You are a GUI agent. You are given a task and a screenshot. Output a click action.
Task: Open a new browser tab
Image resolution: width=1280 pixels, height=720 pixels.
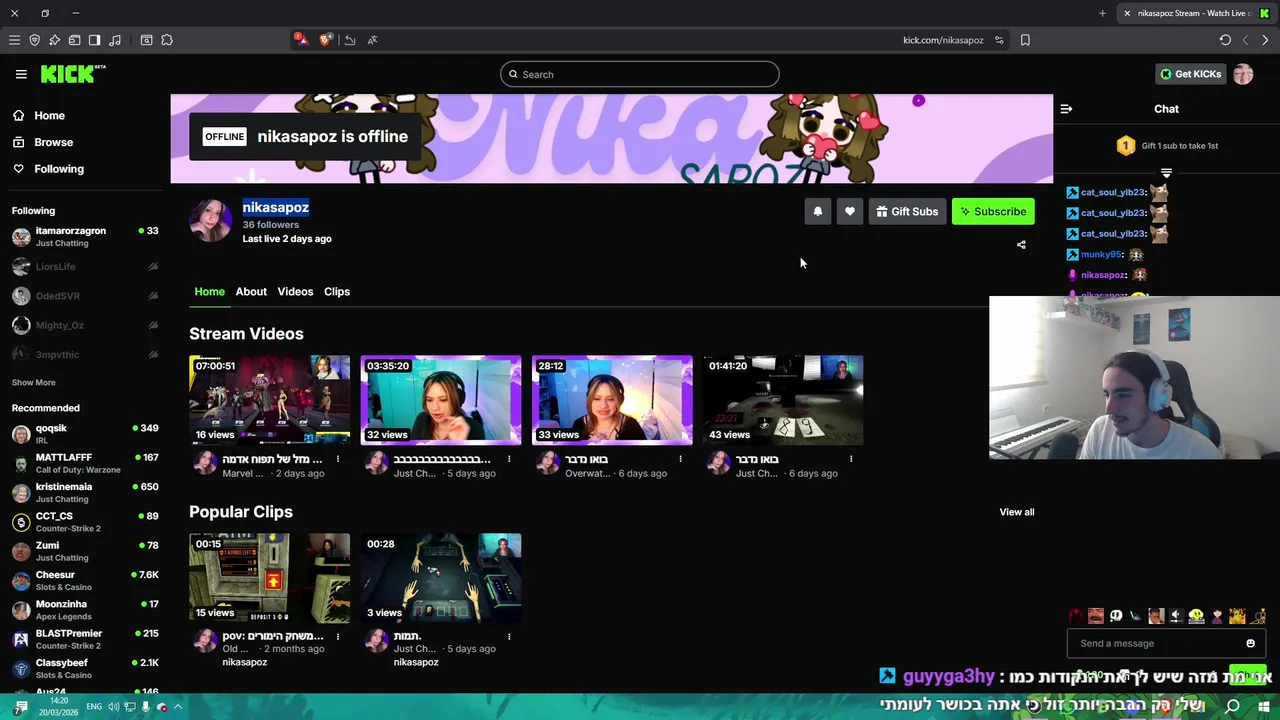1102,13
